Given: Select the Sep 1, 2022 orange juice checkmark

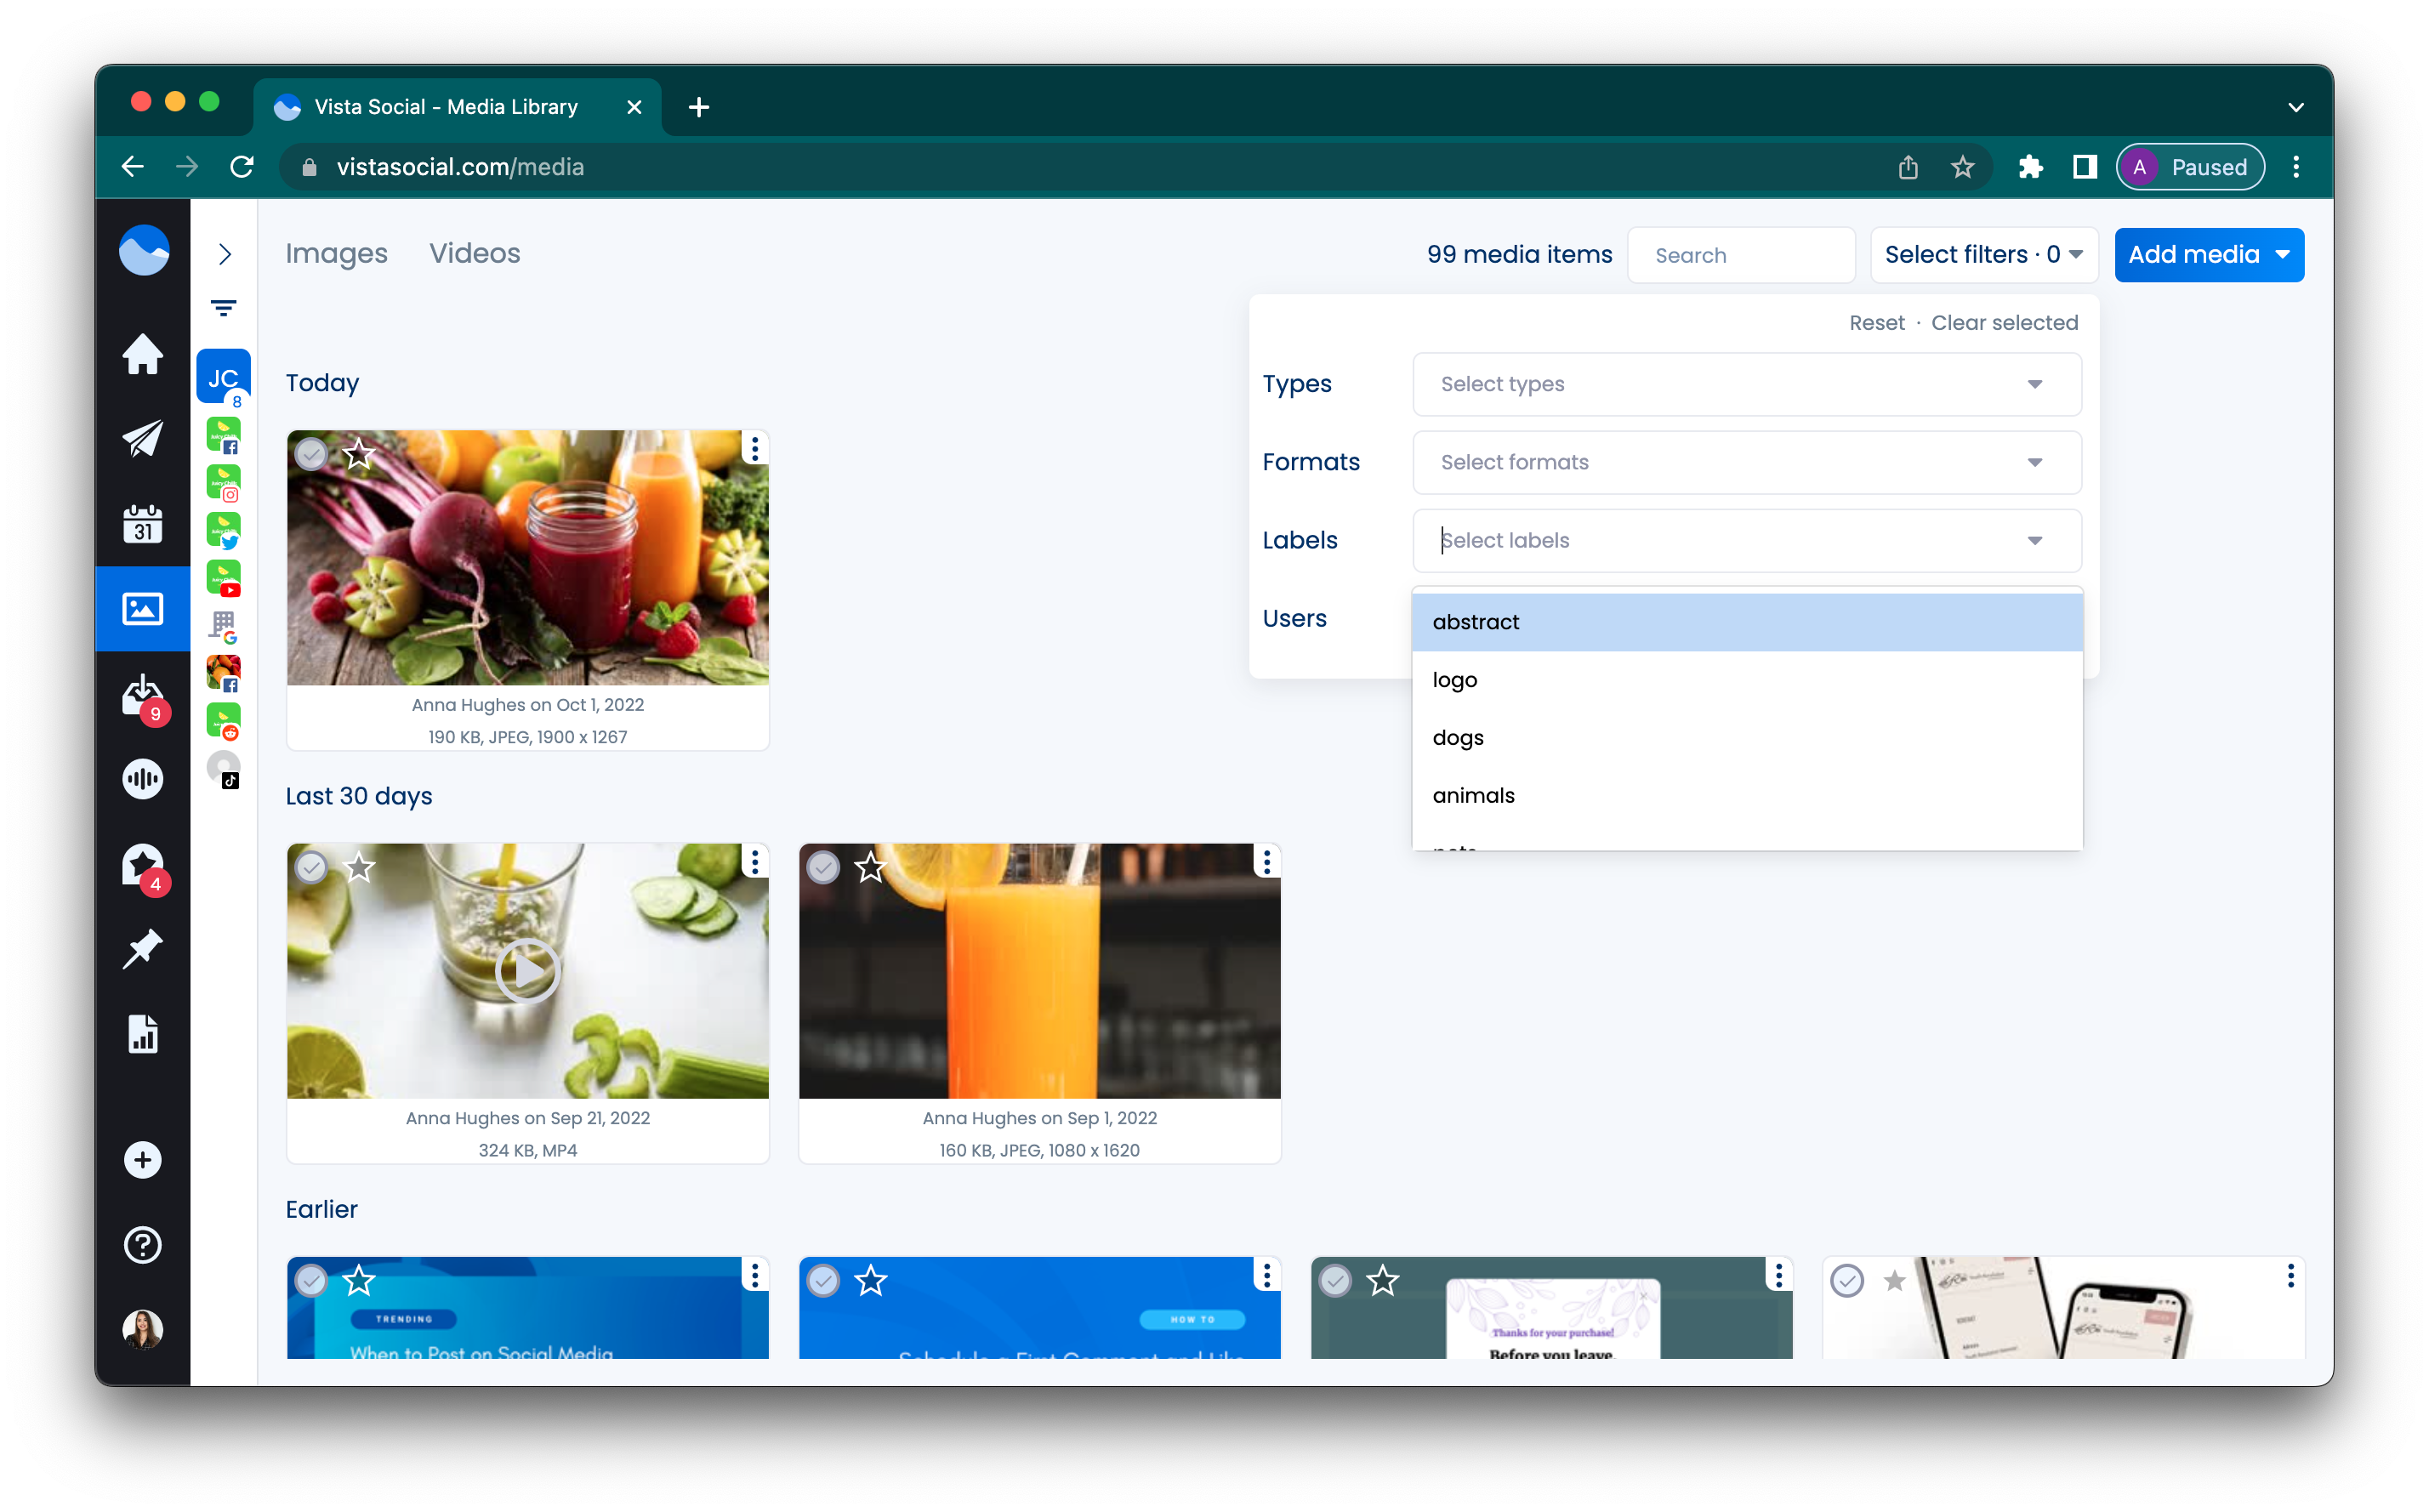Looking at the screenshot, I should coord(823,867).
